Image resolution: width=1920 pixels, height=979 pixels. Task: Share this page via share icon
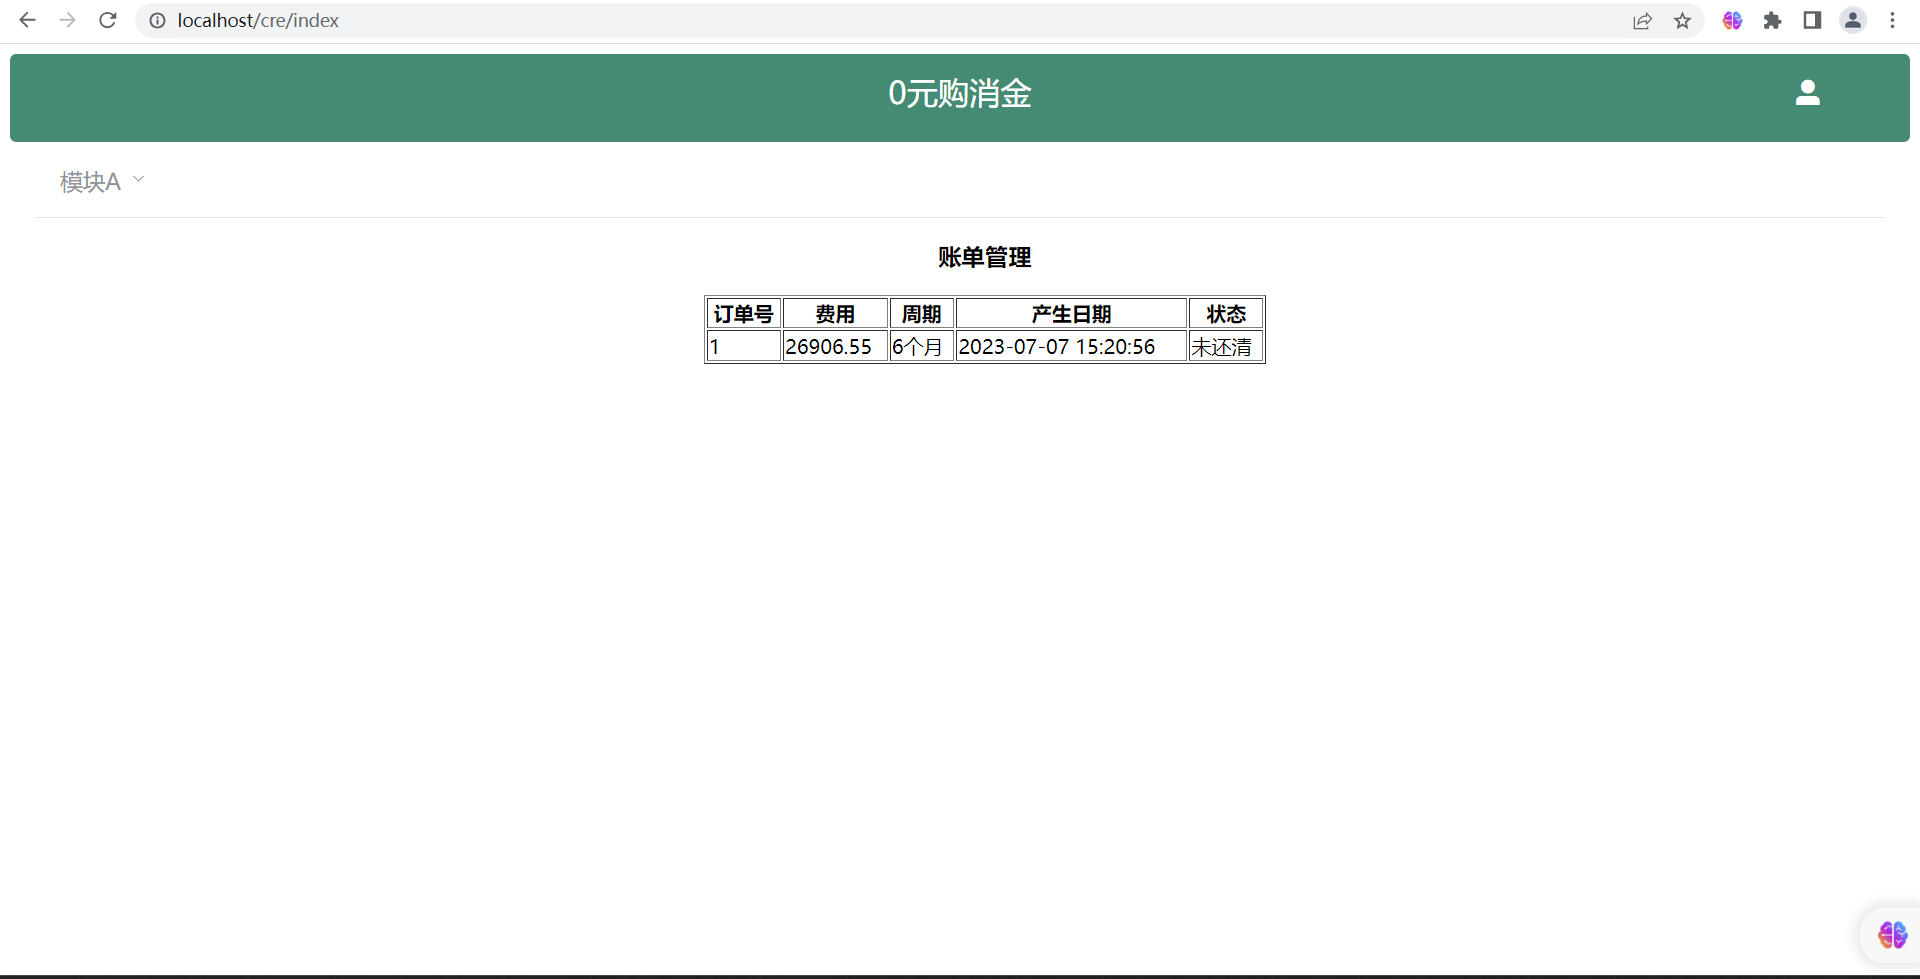click(1642, 20)
